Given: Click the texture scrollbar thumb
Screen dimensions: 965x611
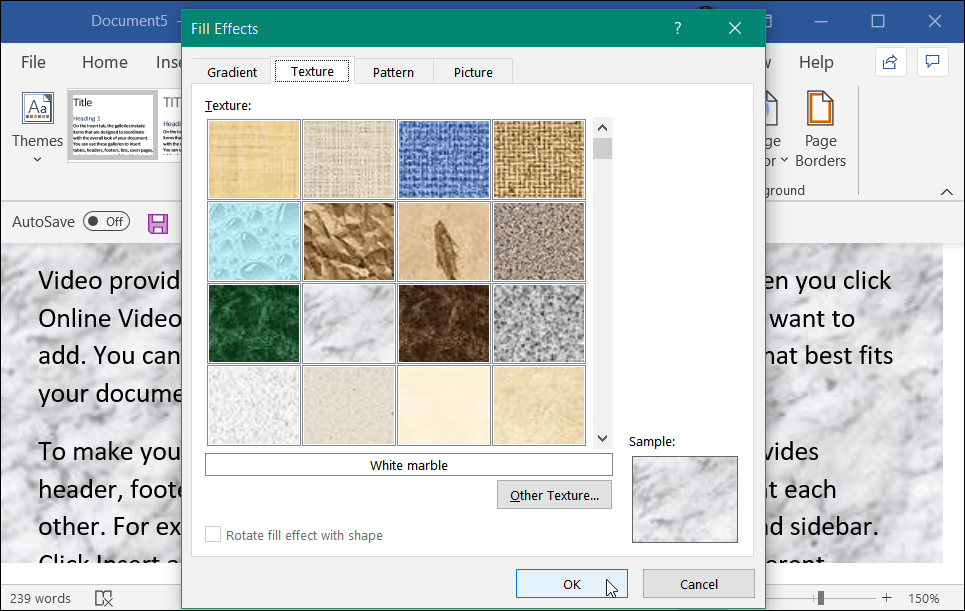Looking at the screenshot, I should coord(603,148).
